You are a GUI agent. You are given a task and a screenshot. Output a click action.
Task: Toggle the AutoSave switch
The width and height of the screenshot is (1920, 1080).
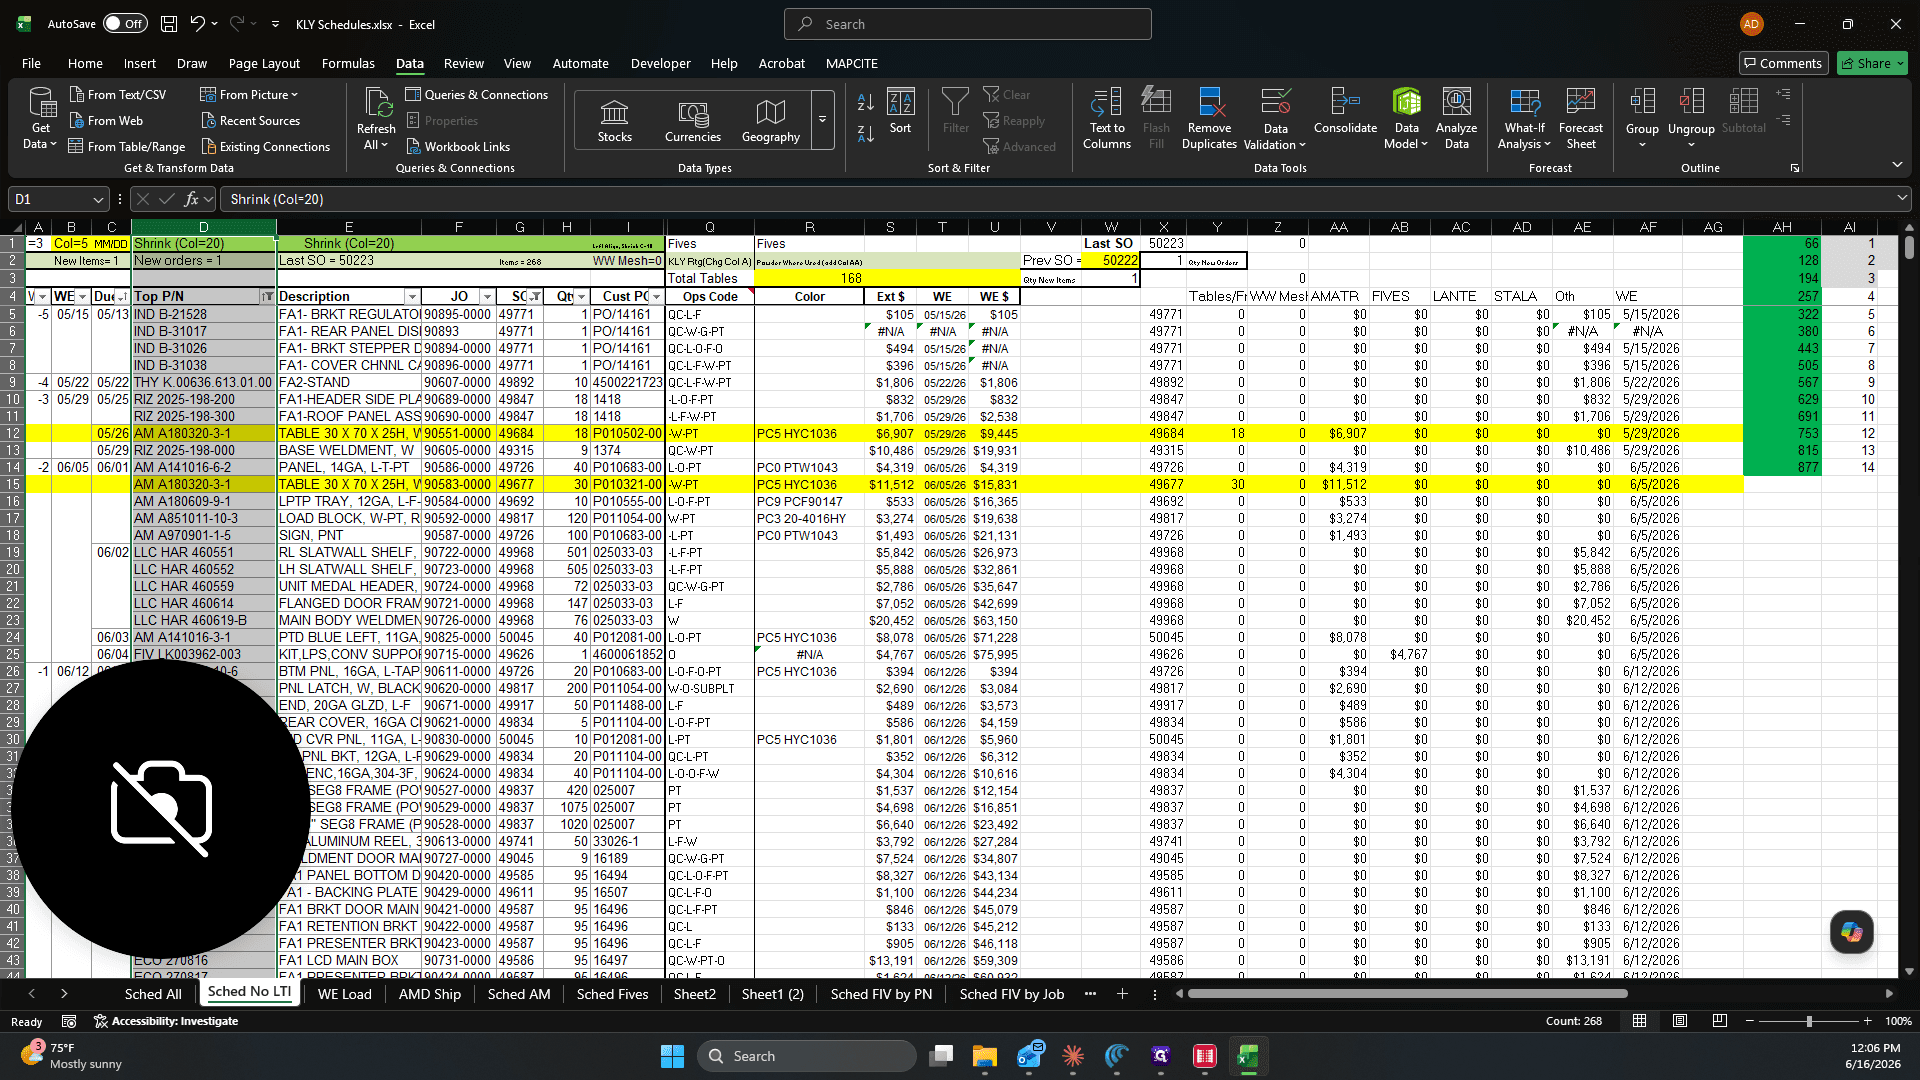125,24
